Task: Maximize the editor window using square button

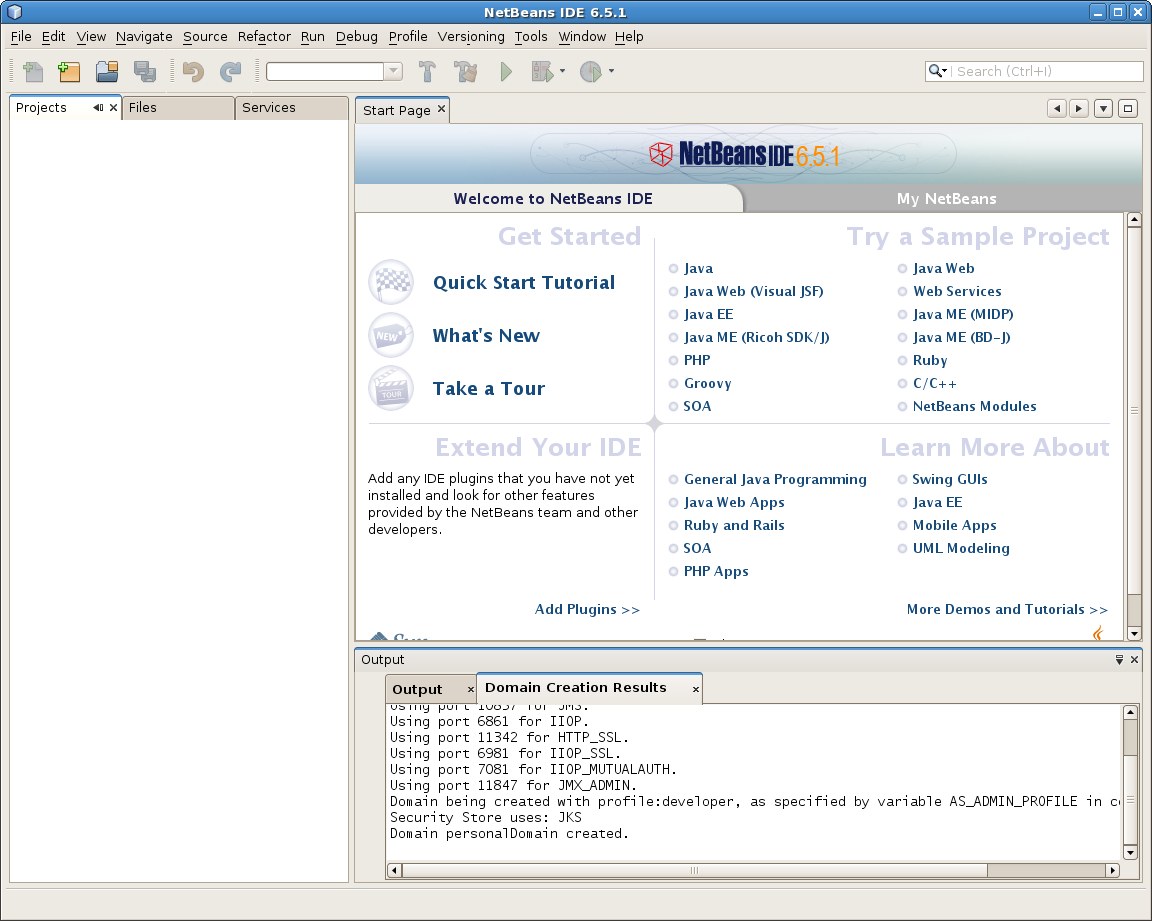Action: coord(1127,109)
